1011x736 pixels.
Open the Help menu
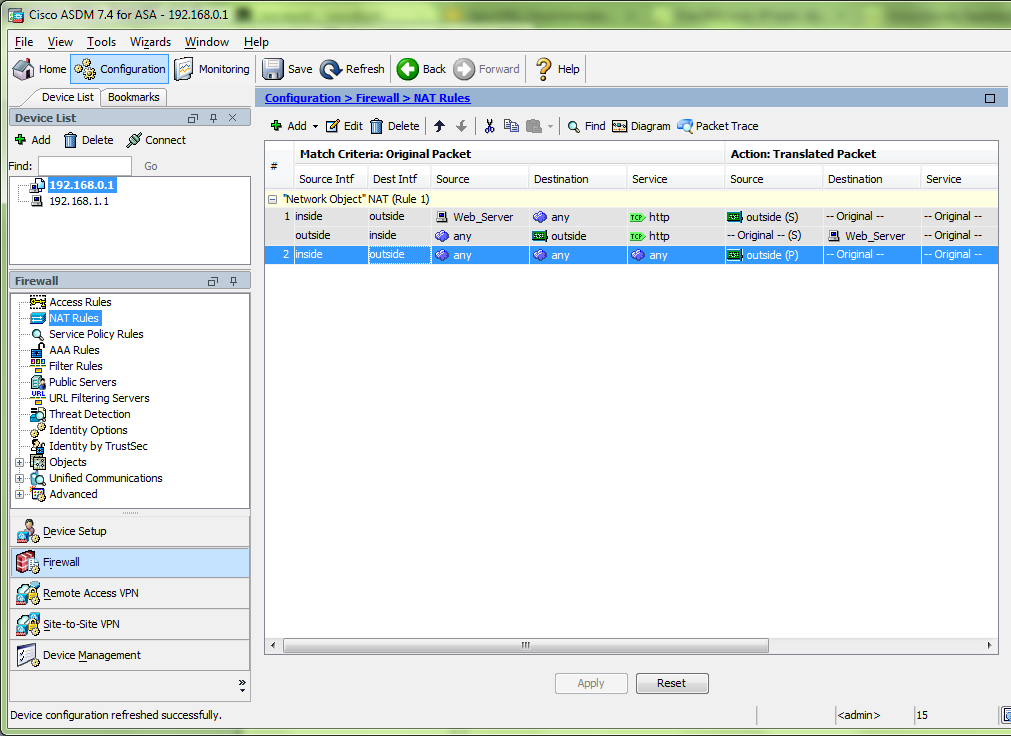coord(256,42)
